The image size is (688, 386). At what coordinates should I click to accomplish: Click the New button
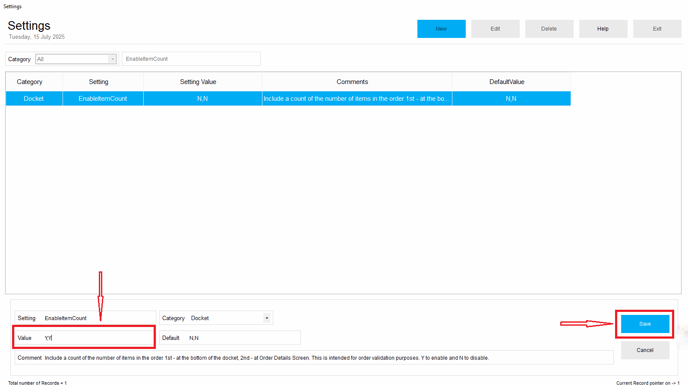coord(441,29)
